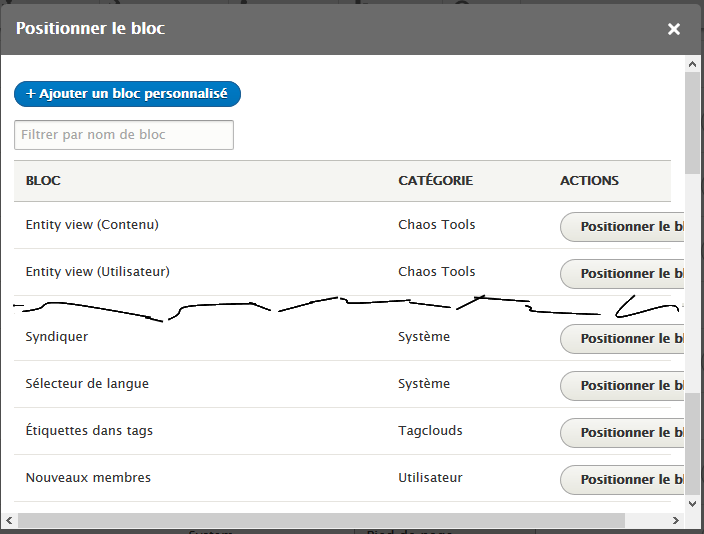This screenshot has height=534, width=704.
Task: Click the ACTIONS column header
Action: tap(589, 181)
